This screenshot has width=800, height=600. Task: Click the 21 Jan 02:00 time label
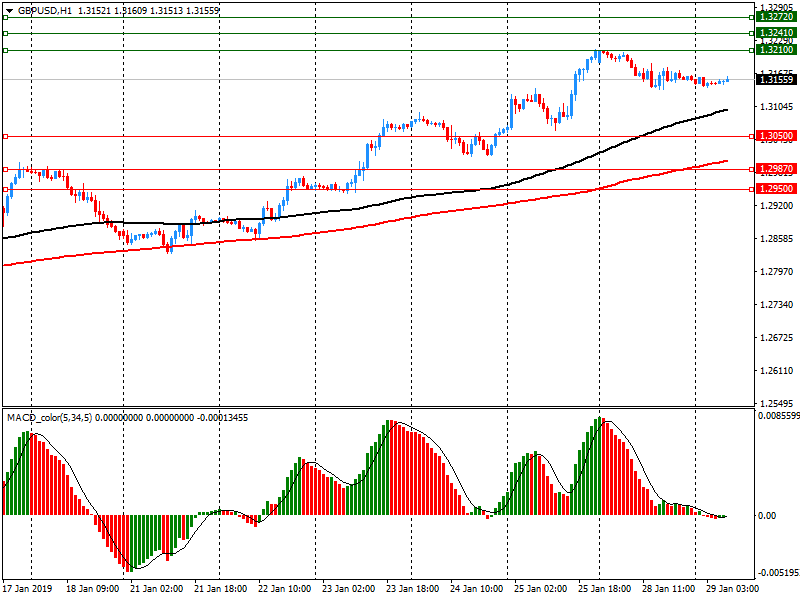156,588
